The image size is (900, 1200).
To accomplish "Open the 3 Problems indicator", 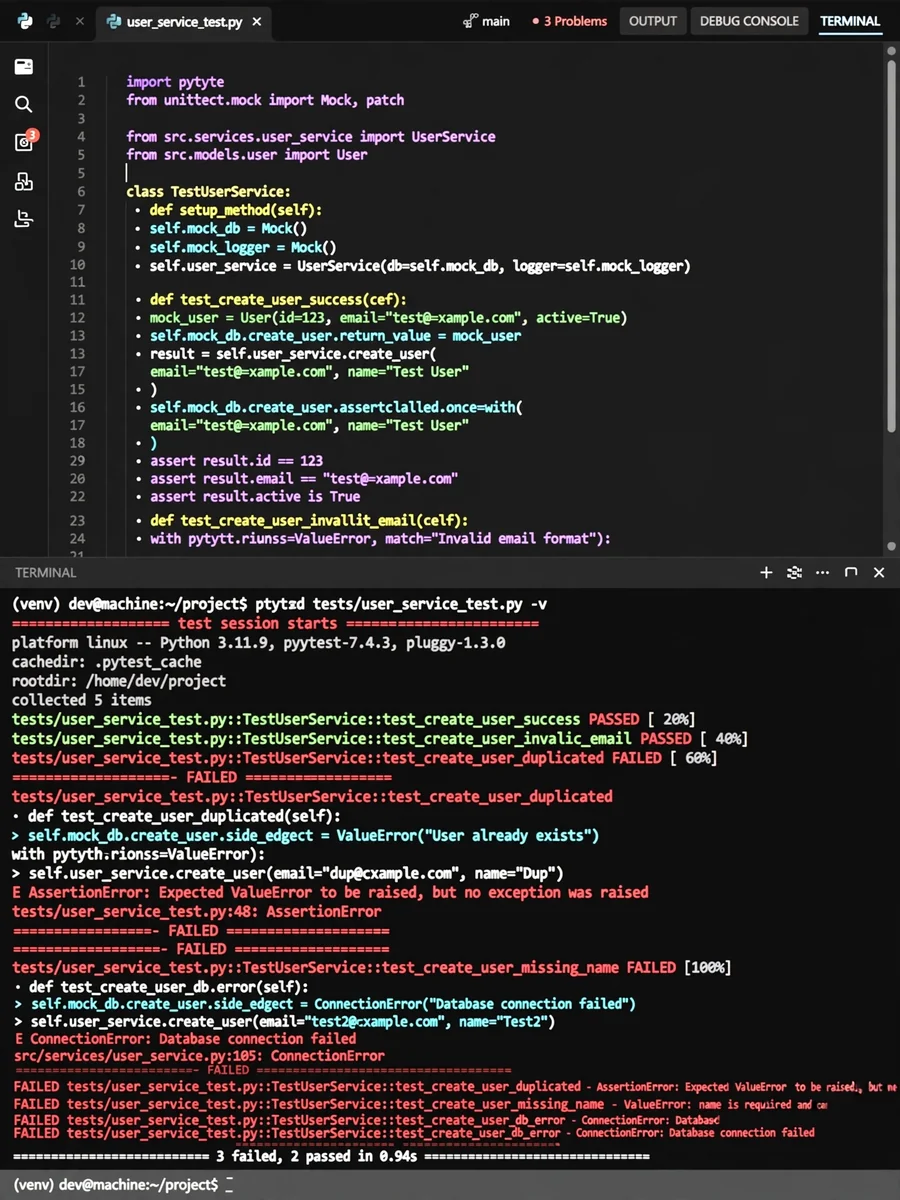I will 569,21.
